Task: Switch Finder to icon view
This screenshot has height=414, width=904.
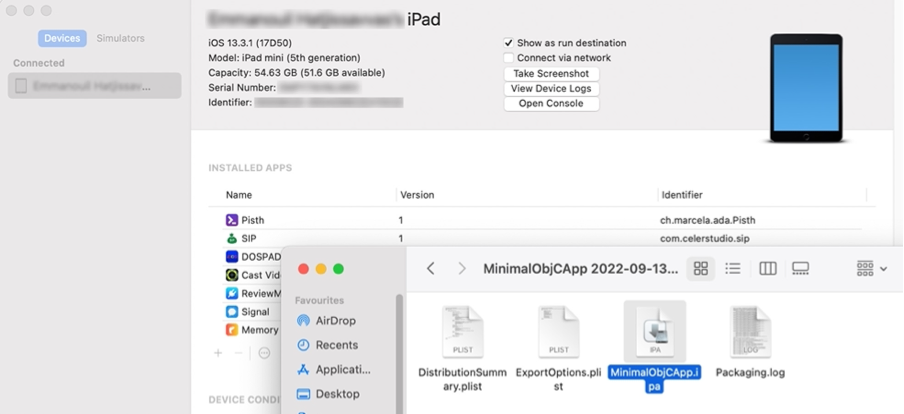Action: tap(700, 269)
